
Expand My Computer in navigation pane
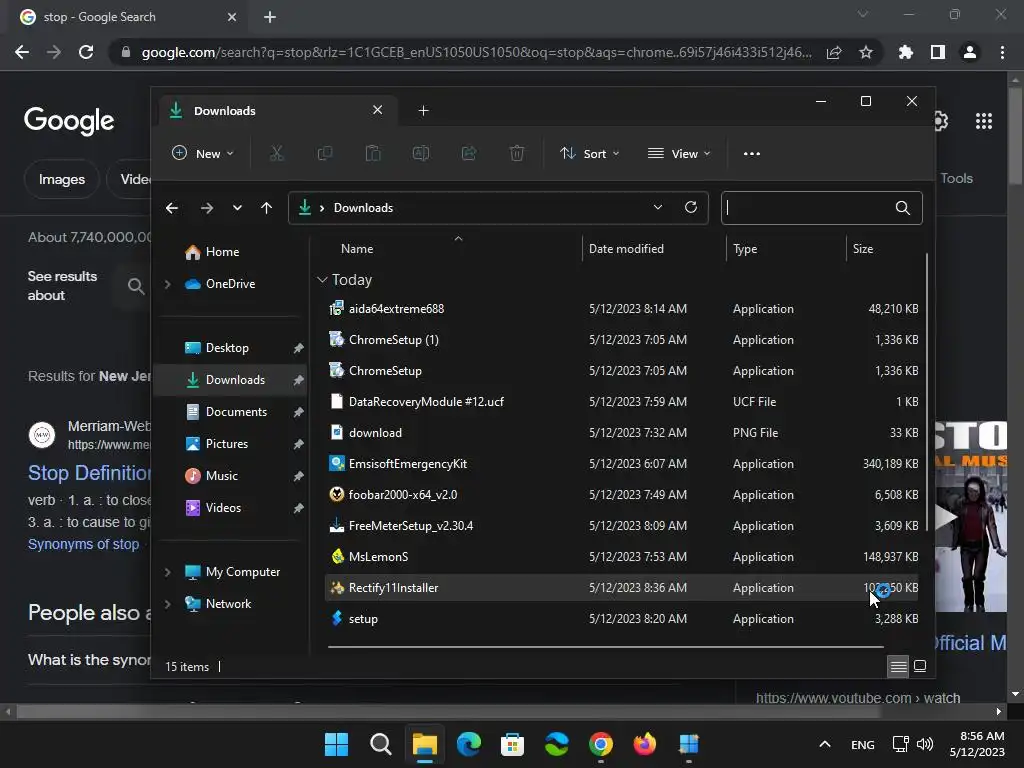pos(167,572)
